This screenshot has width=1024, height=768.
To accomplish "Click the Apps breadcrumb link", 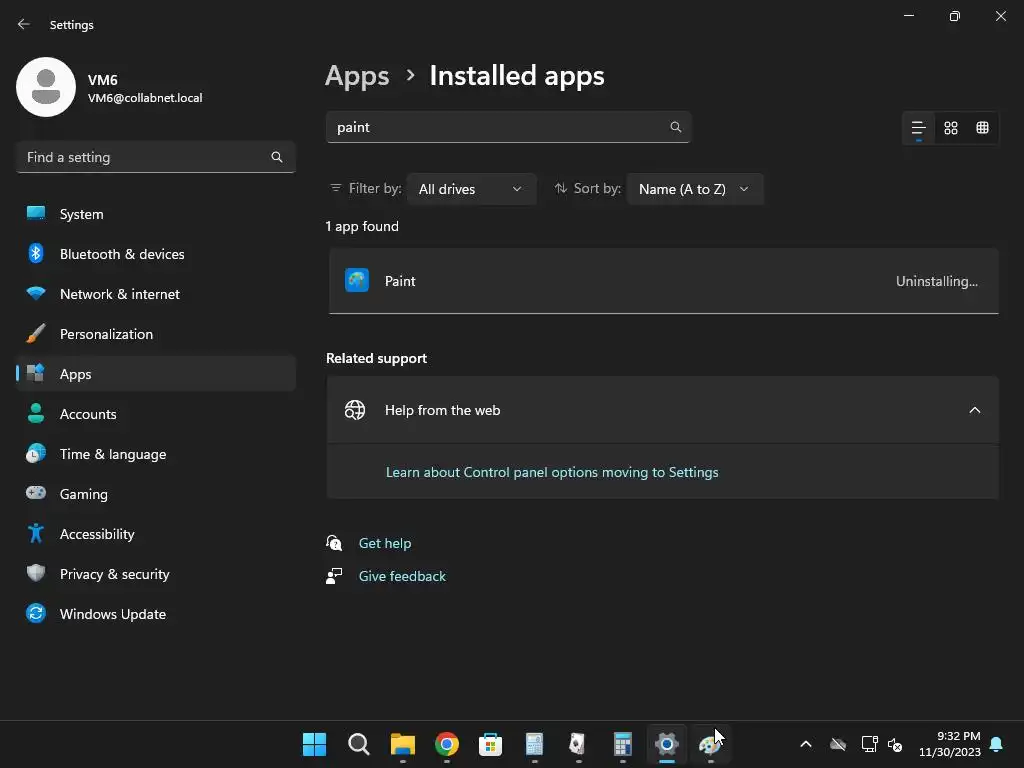I will 357,76.
